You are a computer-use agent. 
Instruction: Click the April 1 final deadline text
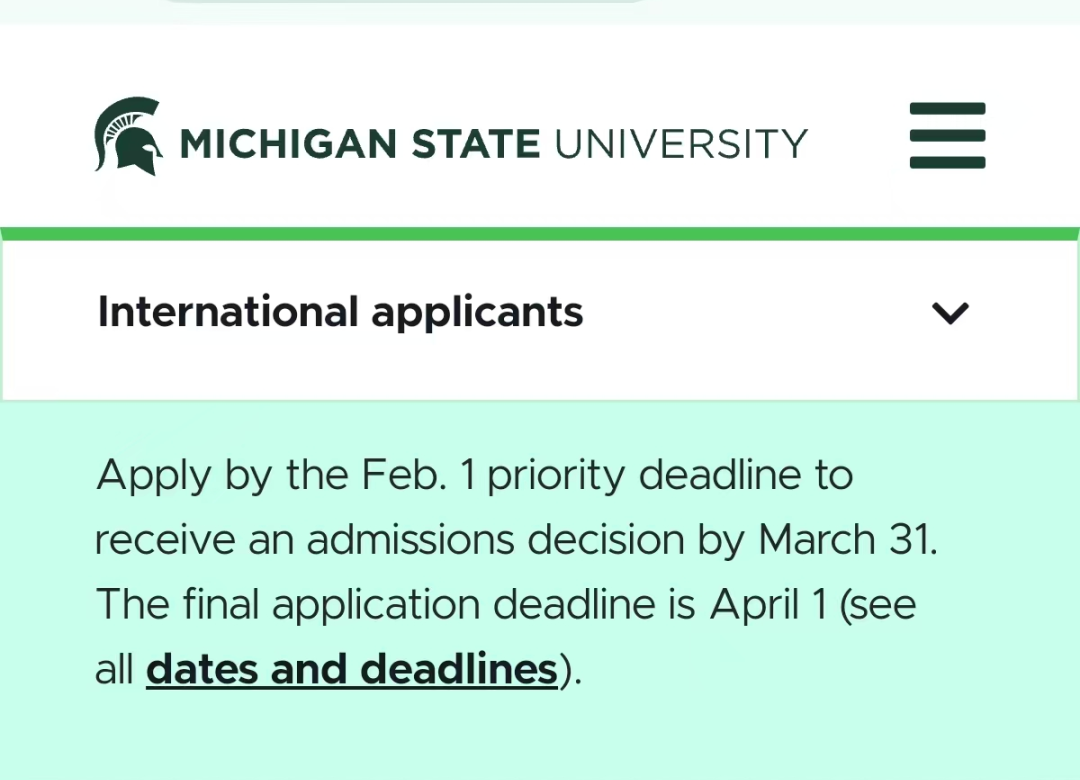(x=768, y=604)
